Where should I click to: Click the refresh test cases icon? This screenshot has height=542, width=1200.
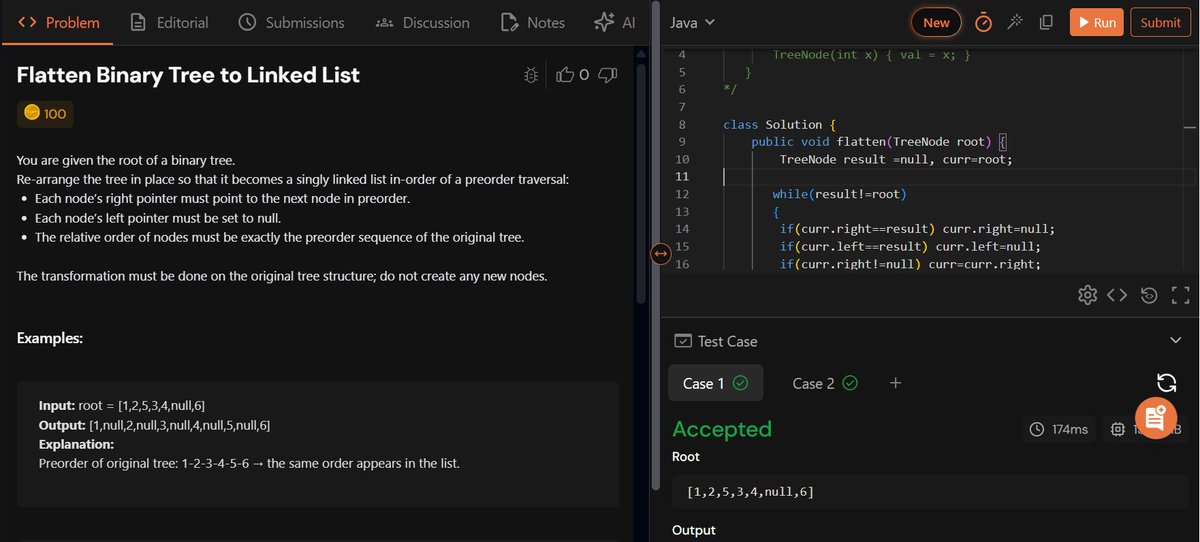(1165, 382)
